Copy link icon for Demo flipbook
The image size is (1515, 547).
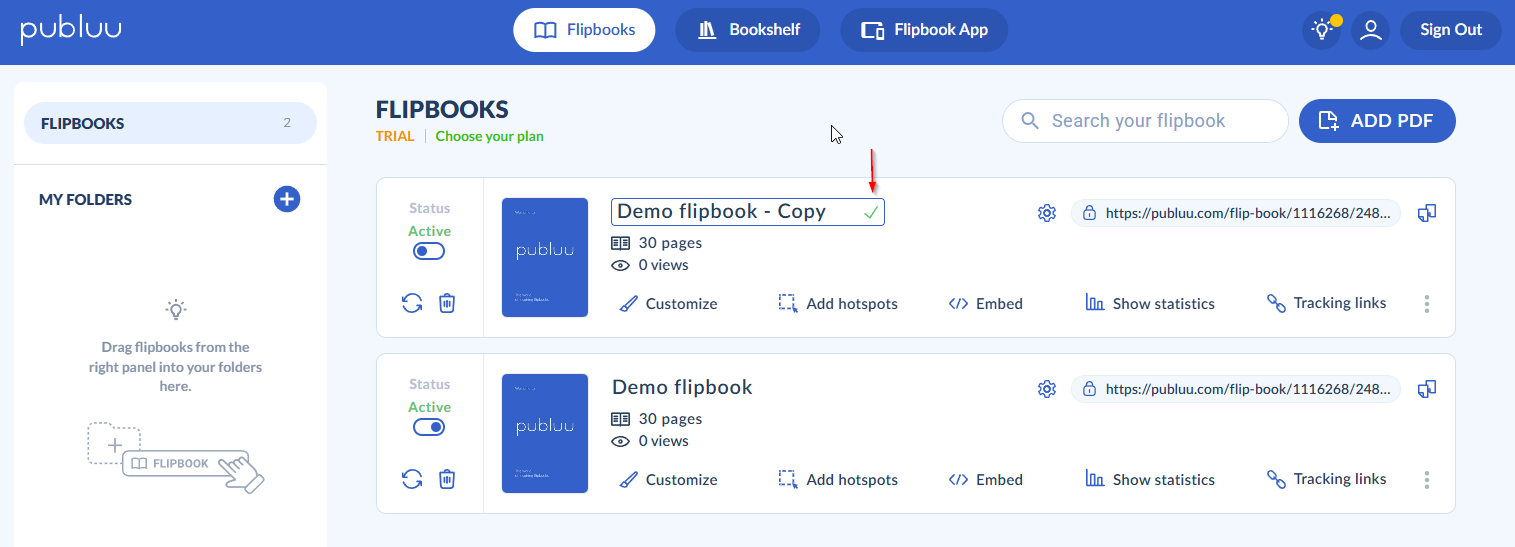tap(1427, 389)
